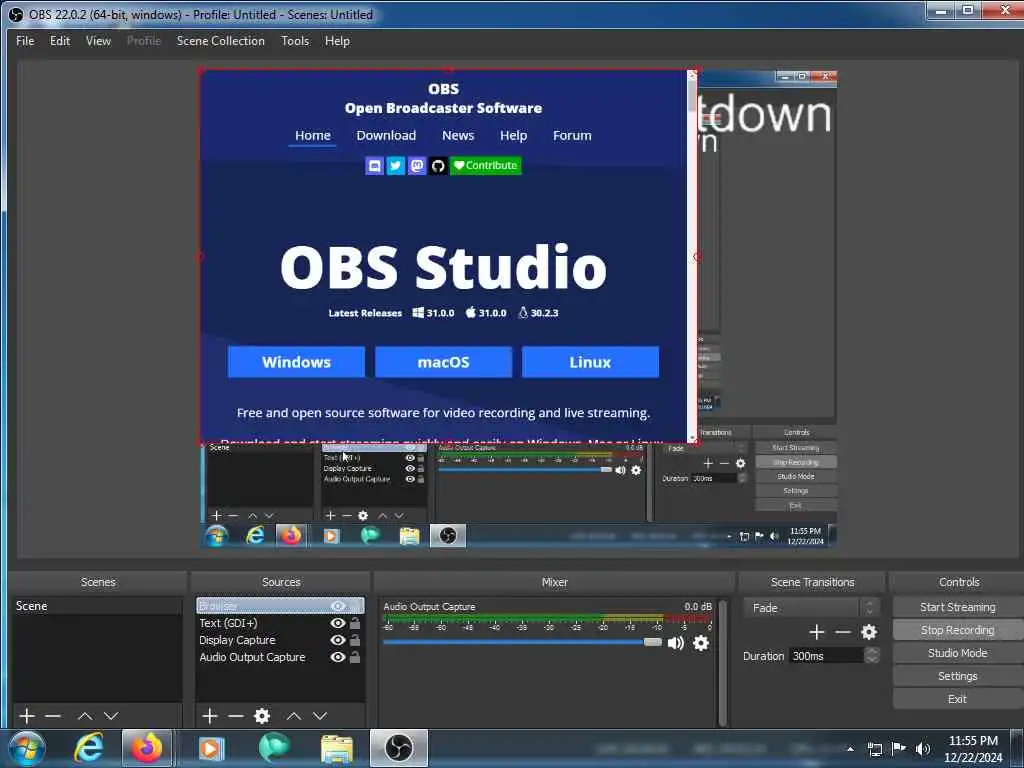
Task: Open Settings from Controls panel
Action: (x=957, y=676)
